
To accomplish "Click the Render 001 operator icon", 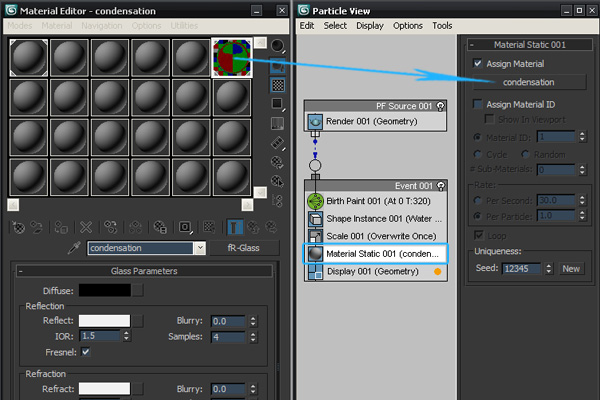I will point(314,121).
